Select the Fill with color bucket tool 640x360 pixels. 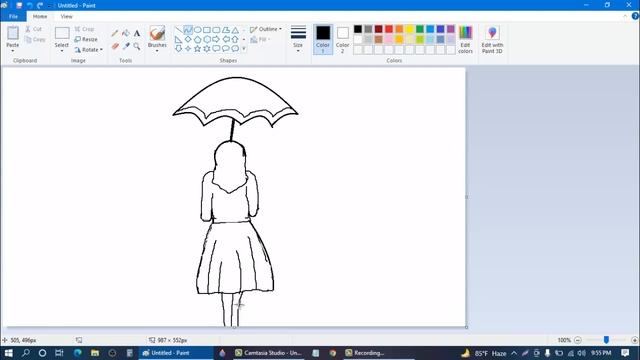[x=126, y=33]
